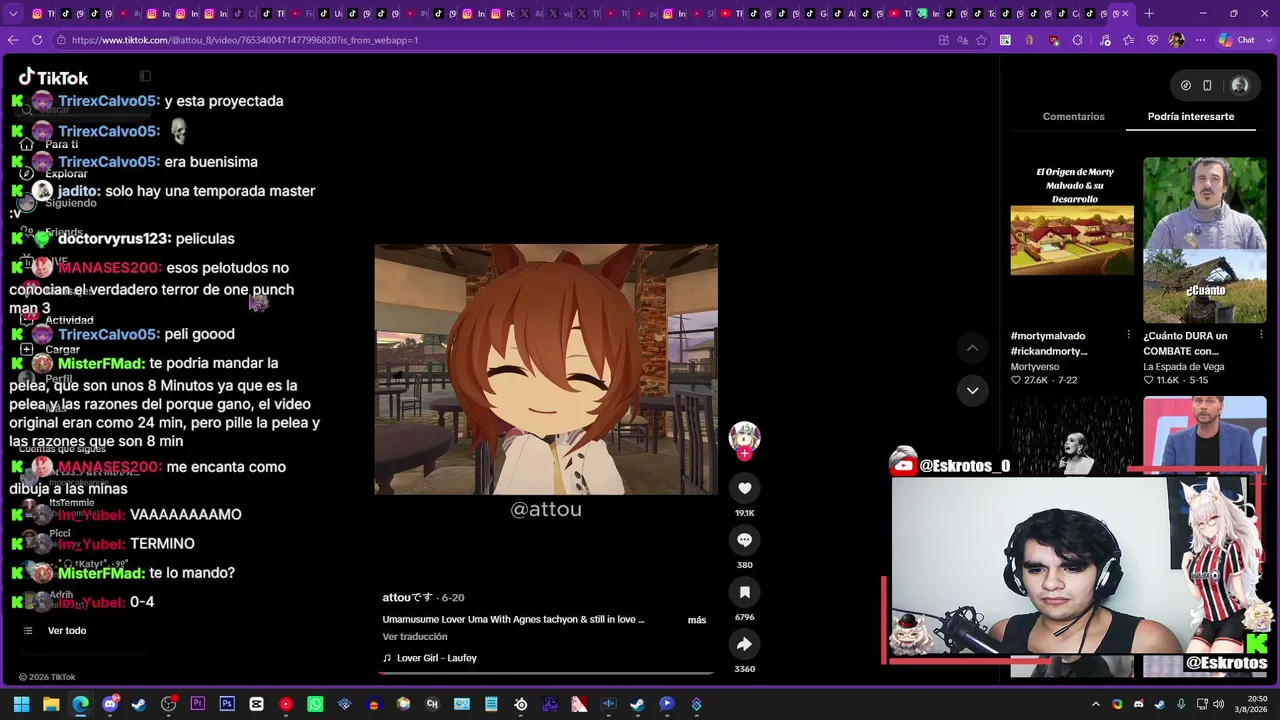Expand the description with the más link

pyautogui.click(x=697, y=620)
